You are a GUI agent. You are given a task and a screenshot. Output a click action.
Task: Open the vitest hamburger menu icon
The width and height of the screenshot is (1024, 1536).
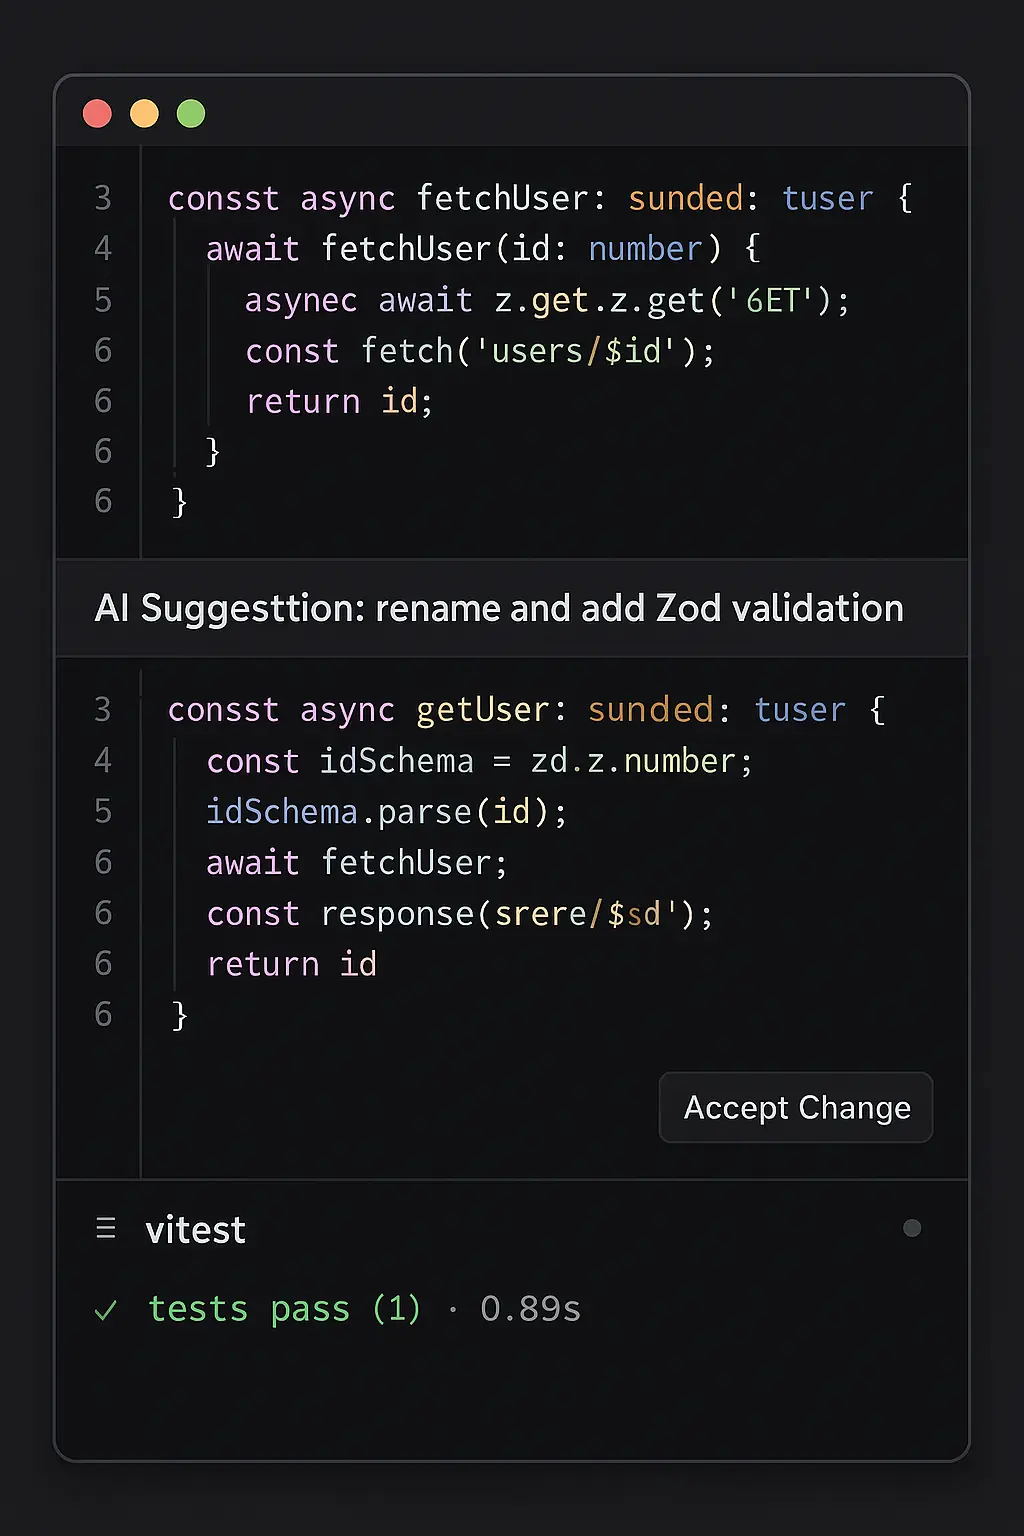click(x=106, y=1228)
